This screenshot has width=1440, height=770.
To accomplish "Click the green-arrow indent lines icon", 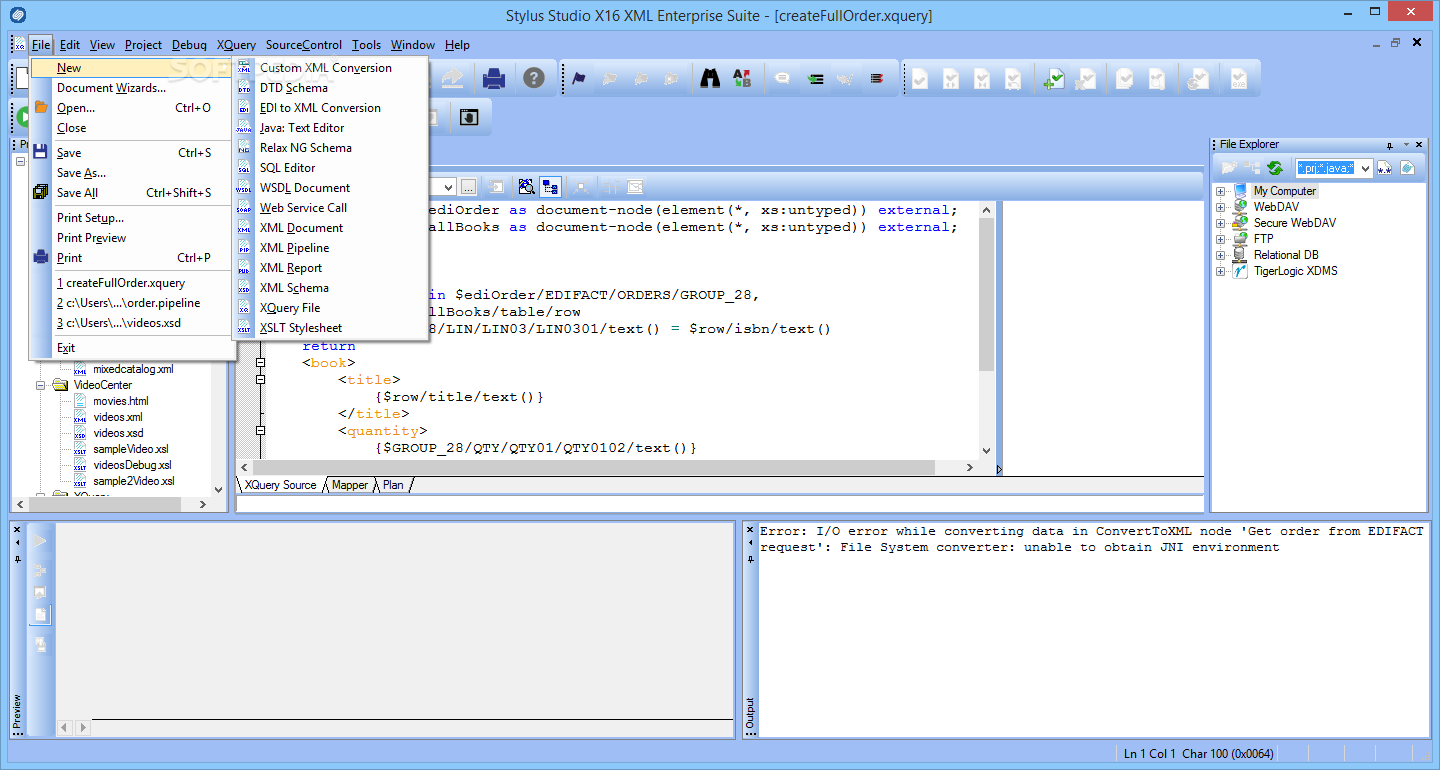I will (816, 78).
